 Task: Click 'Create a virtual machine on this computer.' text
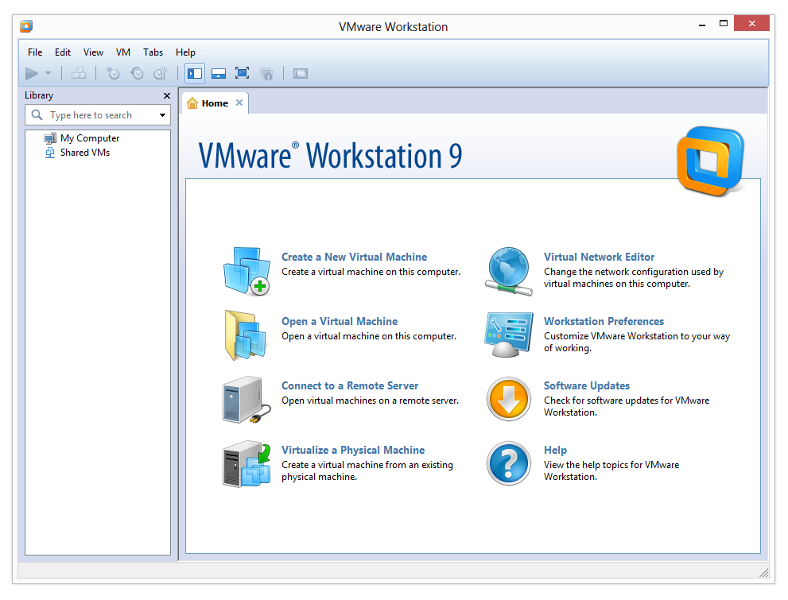click(371, 272)
